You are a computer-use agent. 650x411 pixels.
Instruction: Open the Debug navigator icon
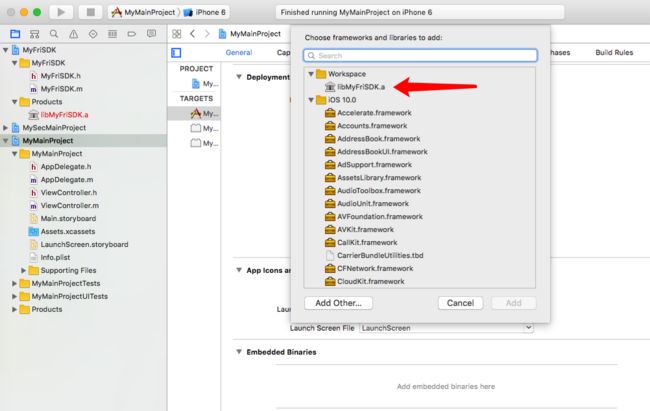[112, 34]
